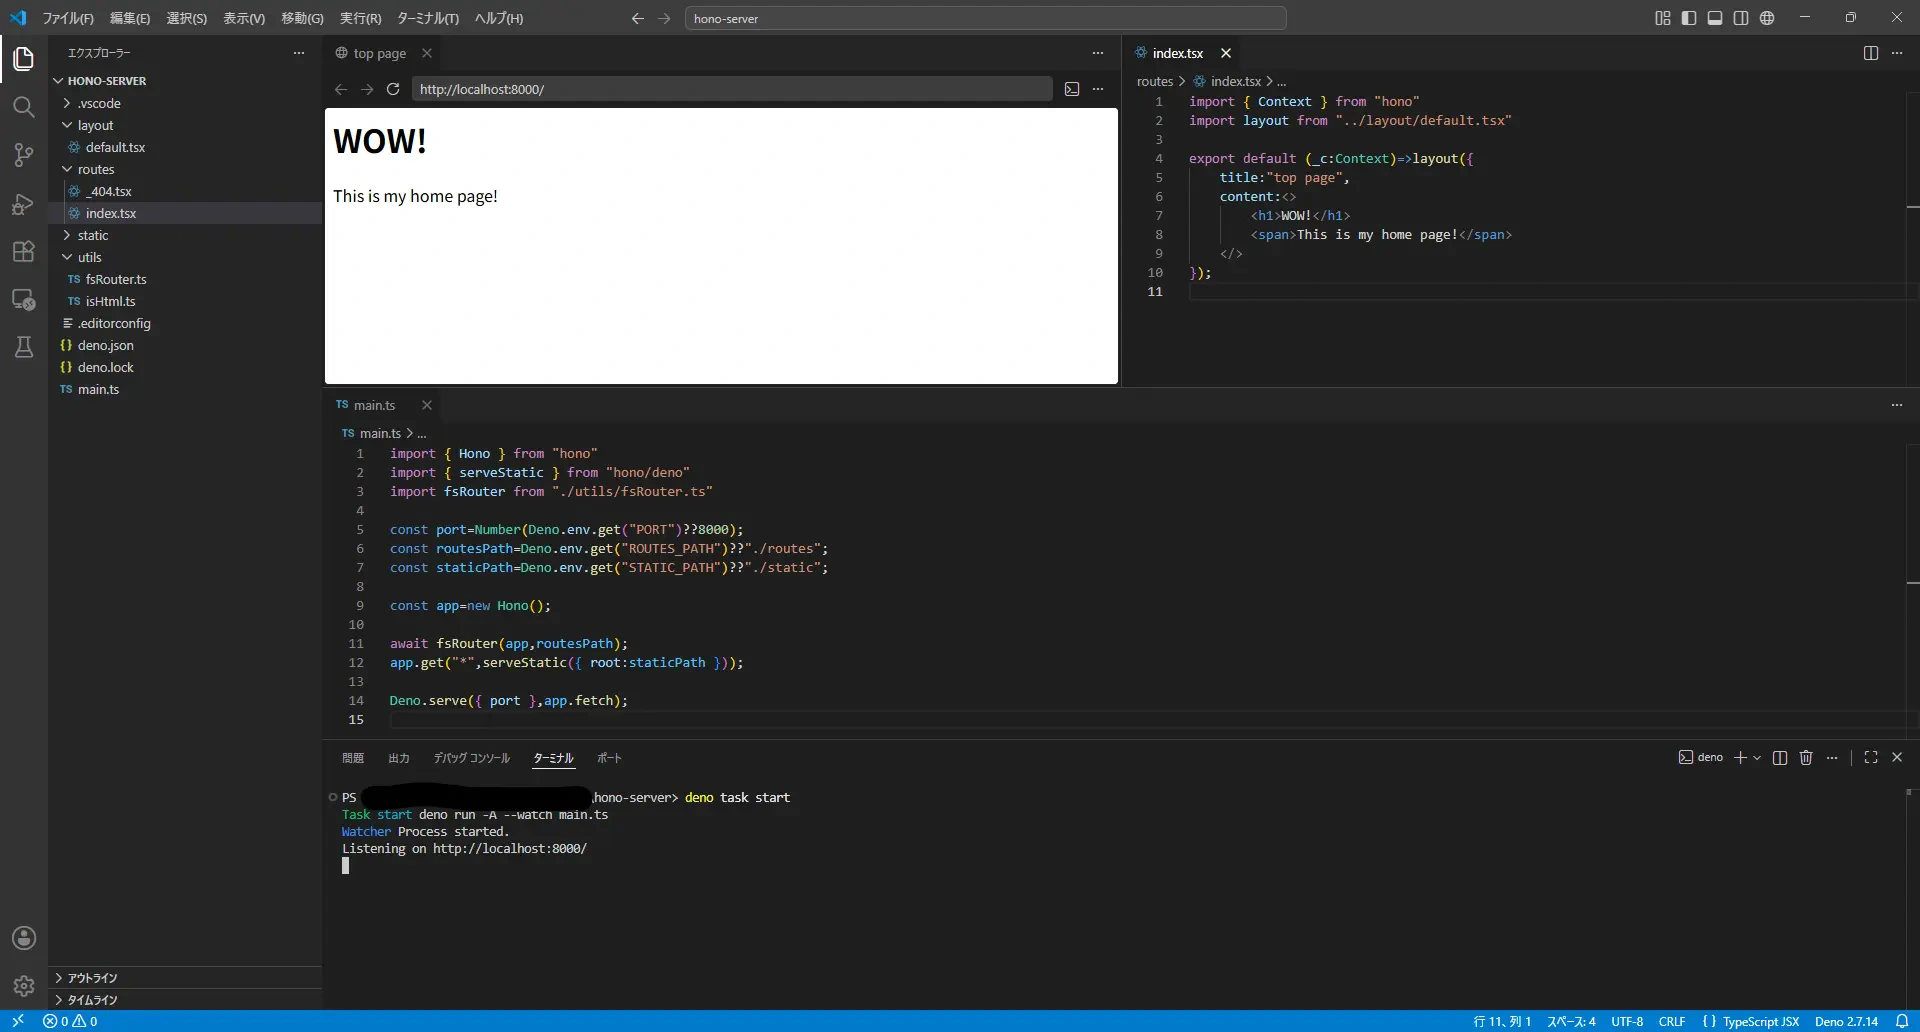Expand the static folder
Viewport: 1920px width, 1032px height.
[x=93, y=235]
